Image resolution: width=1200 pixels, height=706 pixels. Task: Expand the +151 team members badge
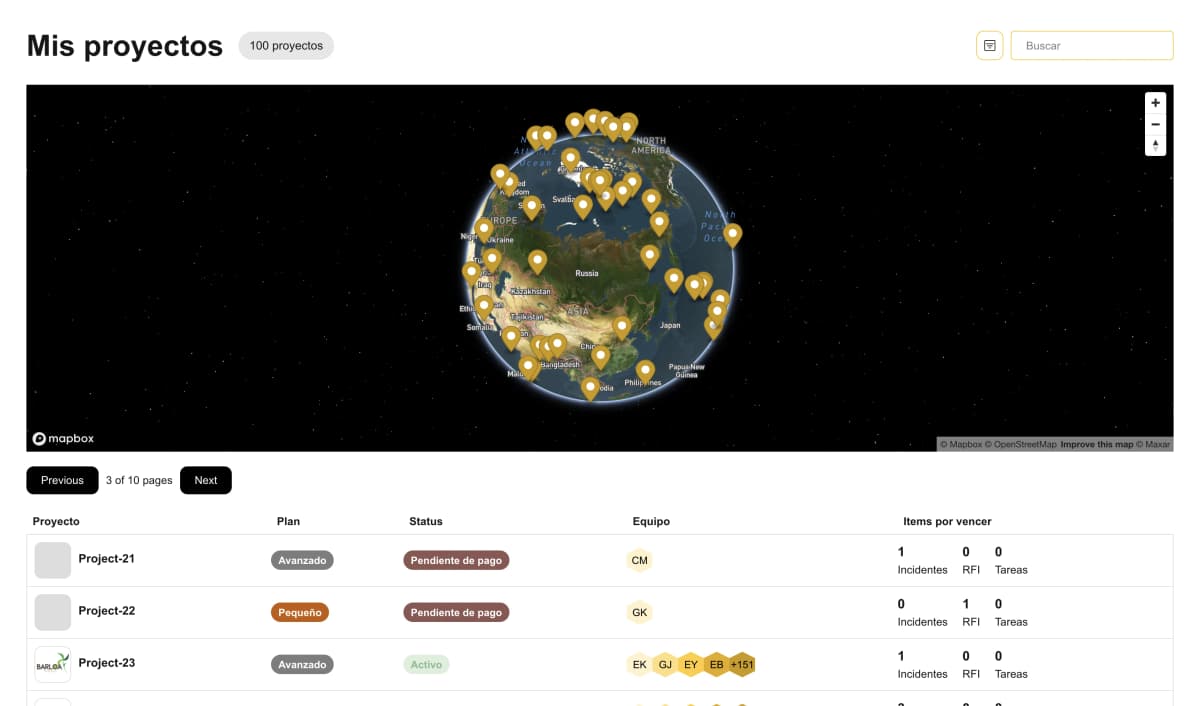coord(743,664)
